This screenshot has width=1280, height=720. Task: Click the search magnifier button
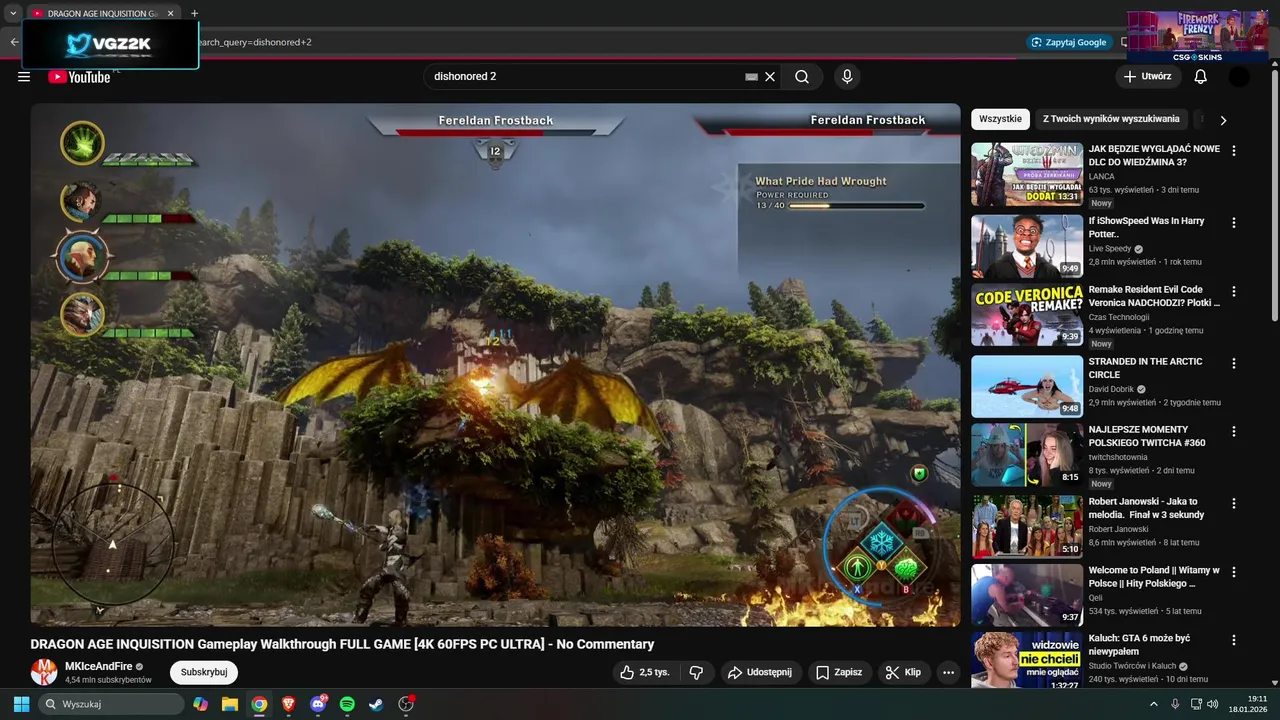[x=802, y=77]
